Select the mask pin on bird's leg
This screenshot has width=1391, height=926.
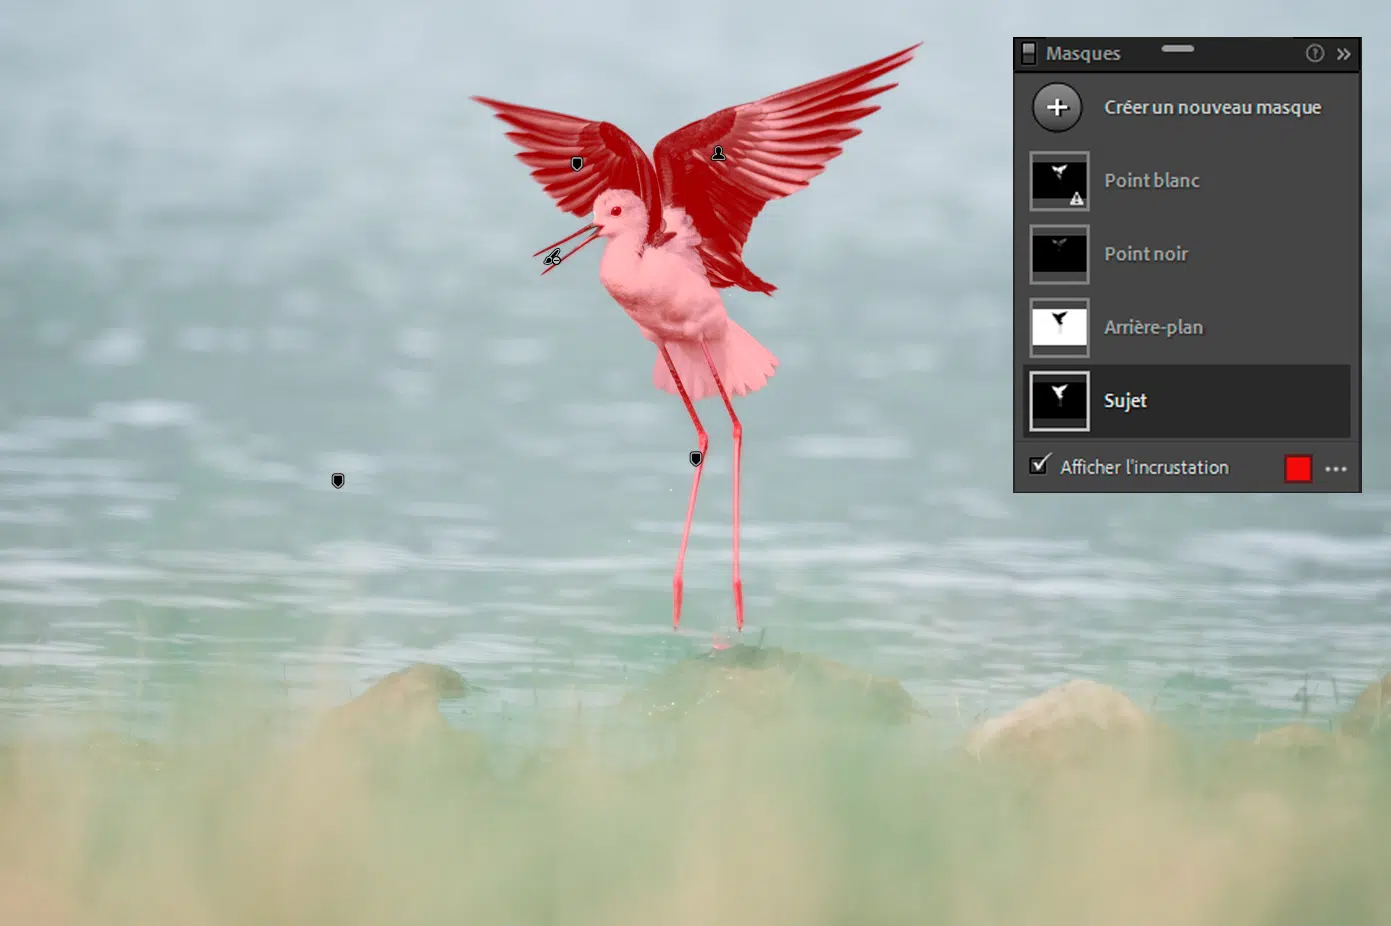click(696, 458)
